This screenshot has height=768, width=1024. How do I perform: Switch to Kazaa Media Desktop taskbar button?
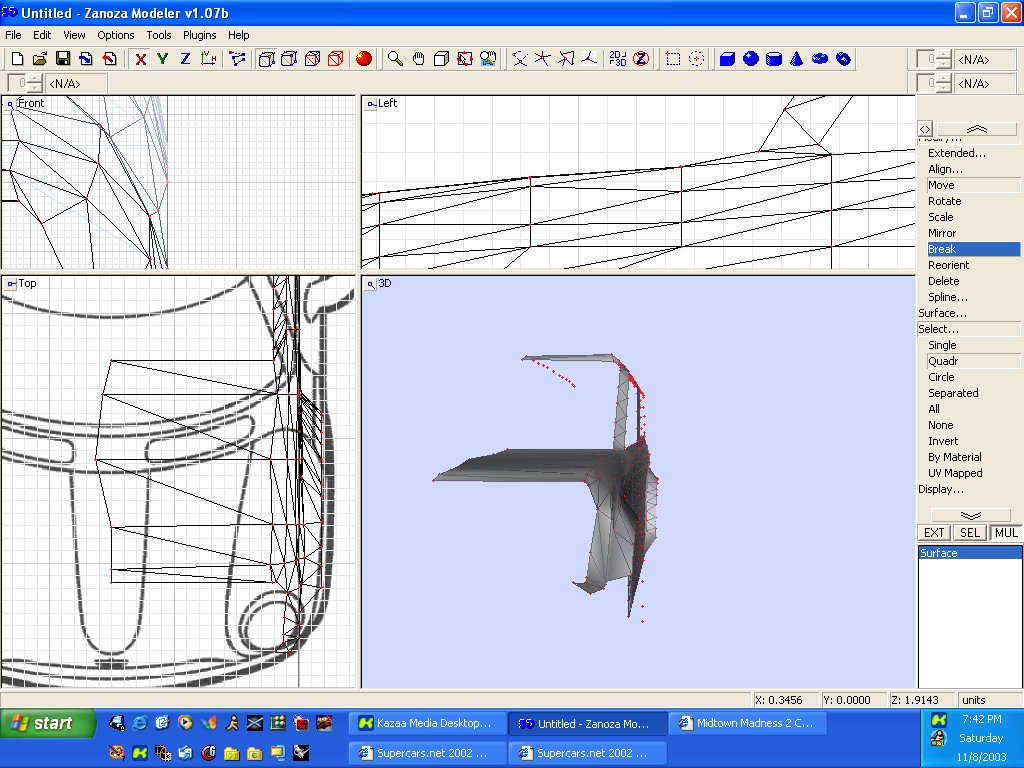click(427, 723)
